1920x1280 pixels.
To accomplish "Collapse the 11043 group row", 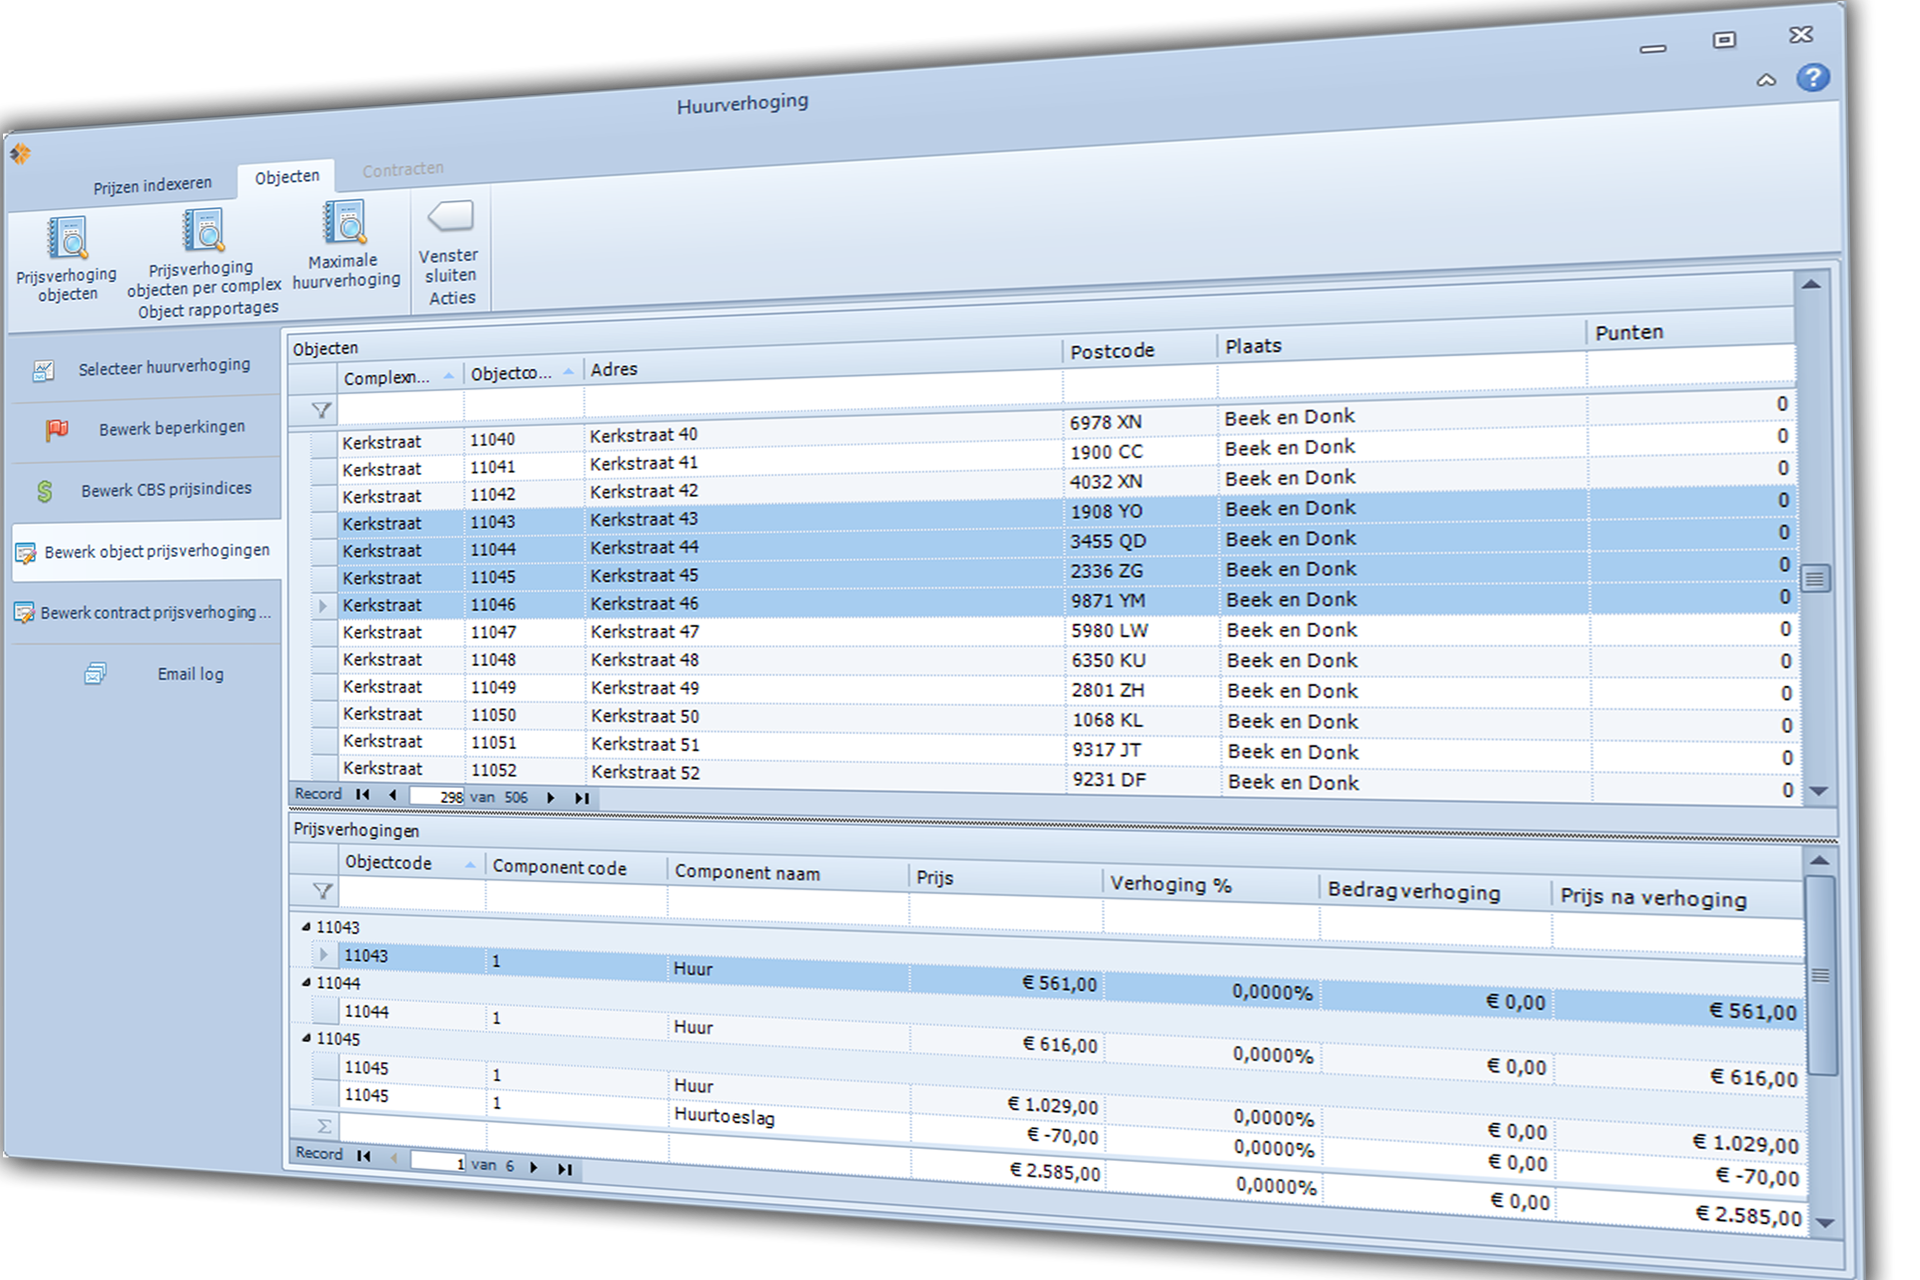I will (306, 927).
